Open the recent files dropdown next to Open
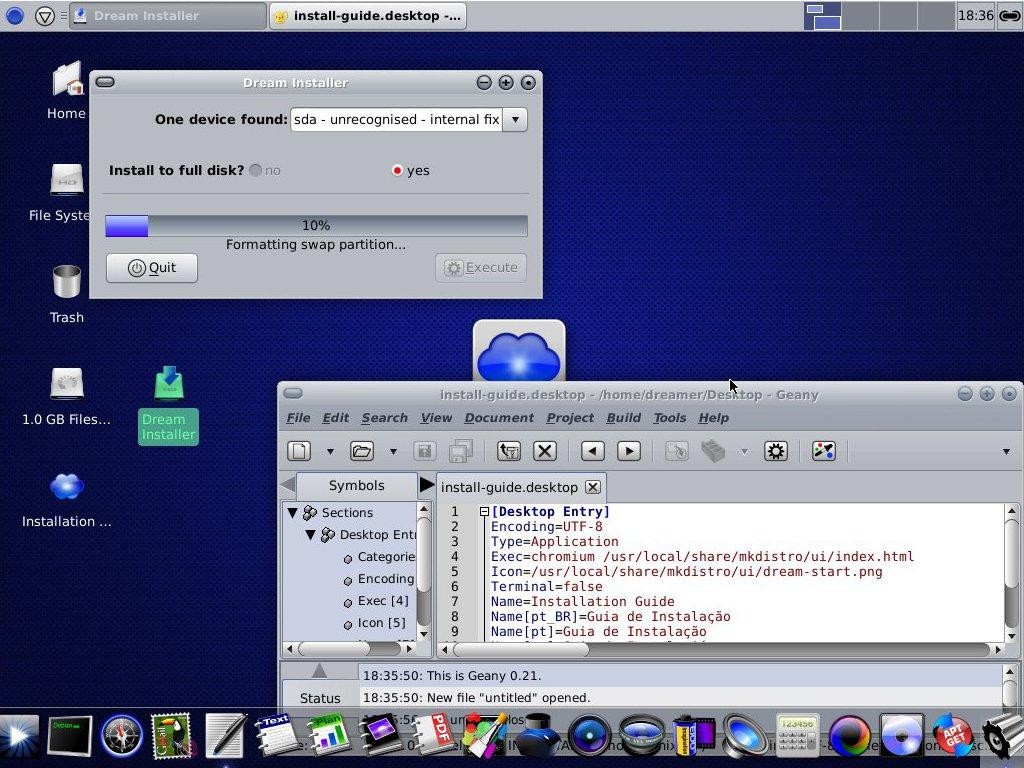1024x768 pixels. (393, 451)
